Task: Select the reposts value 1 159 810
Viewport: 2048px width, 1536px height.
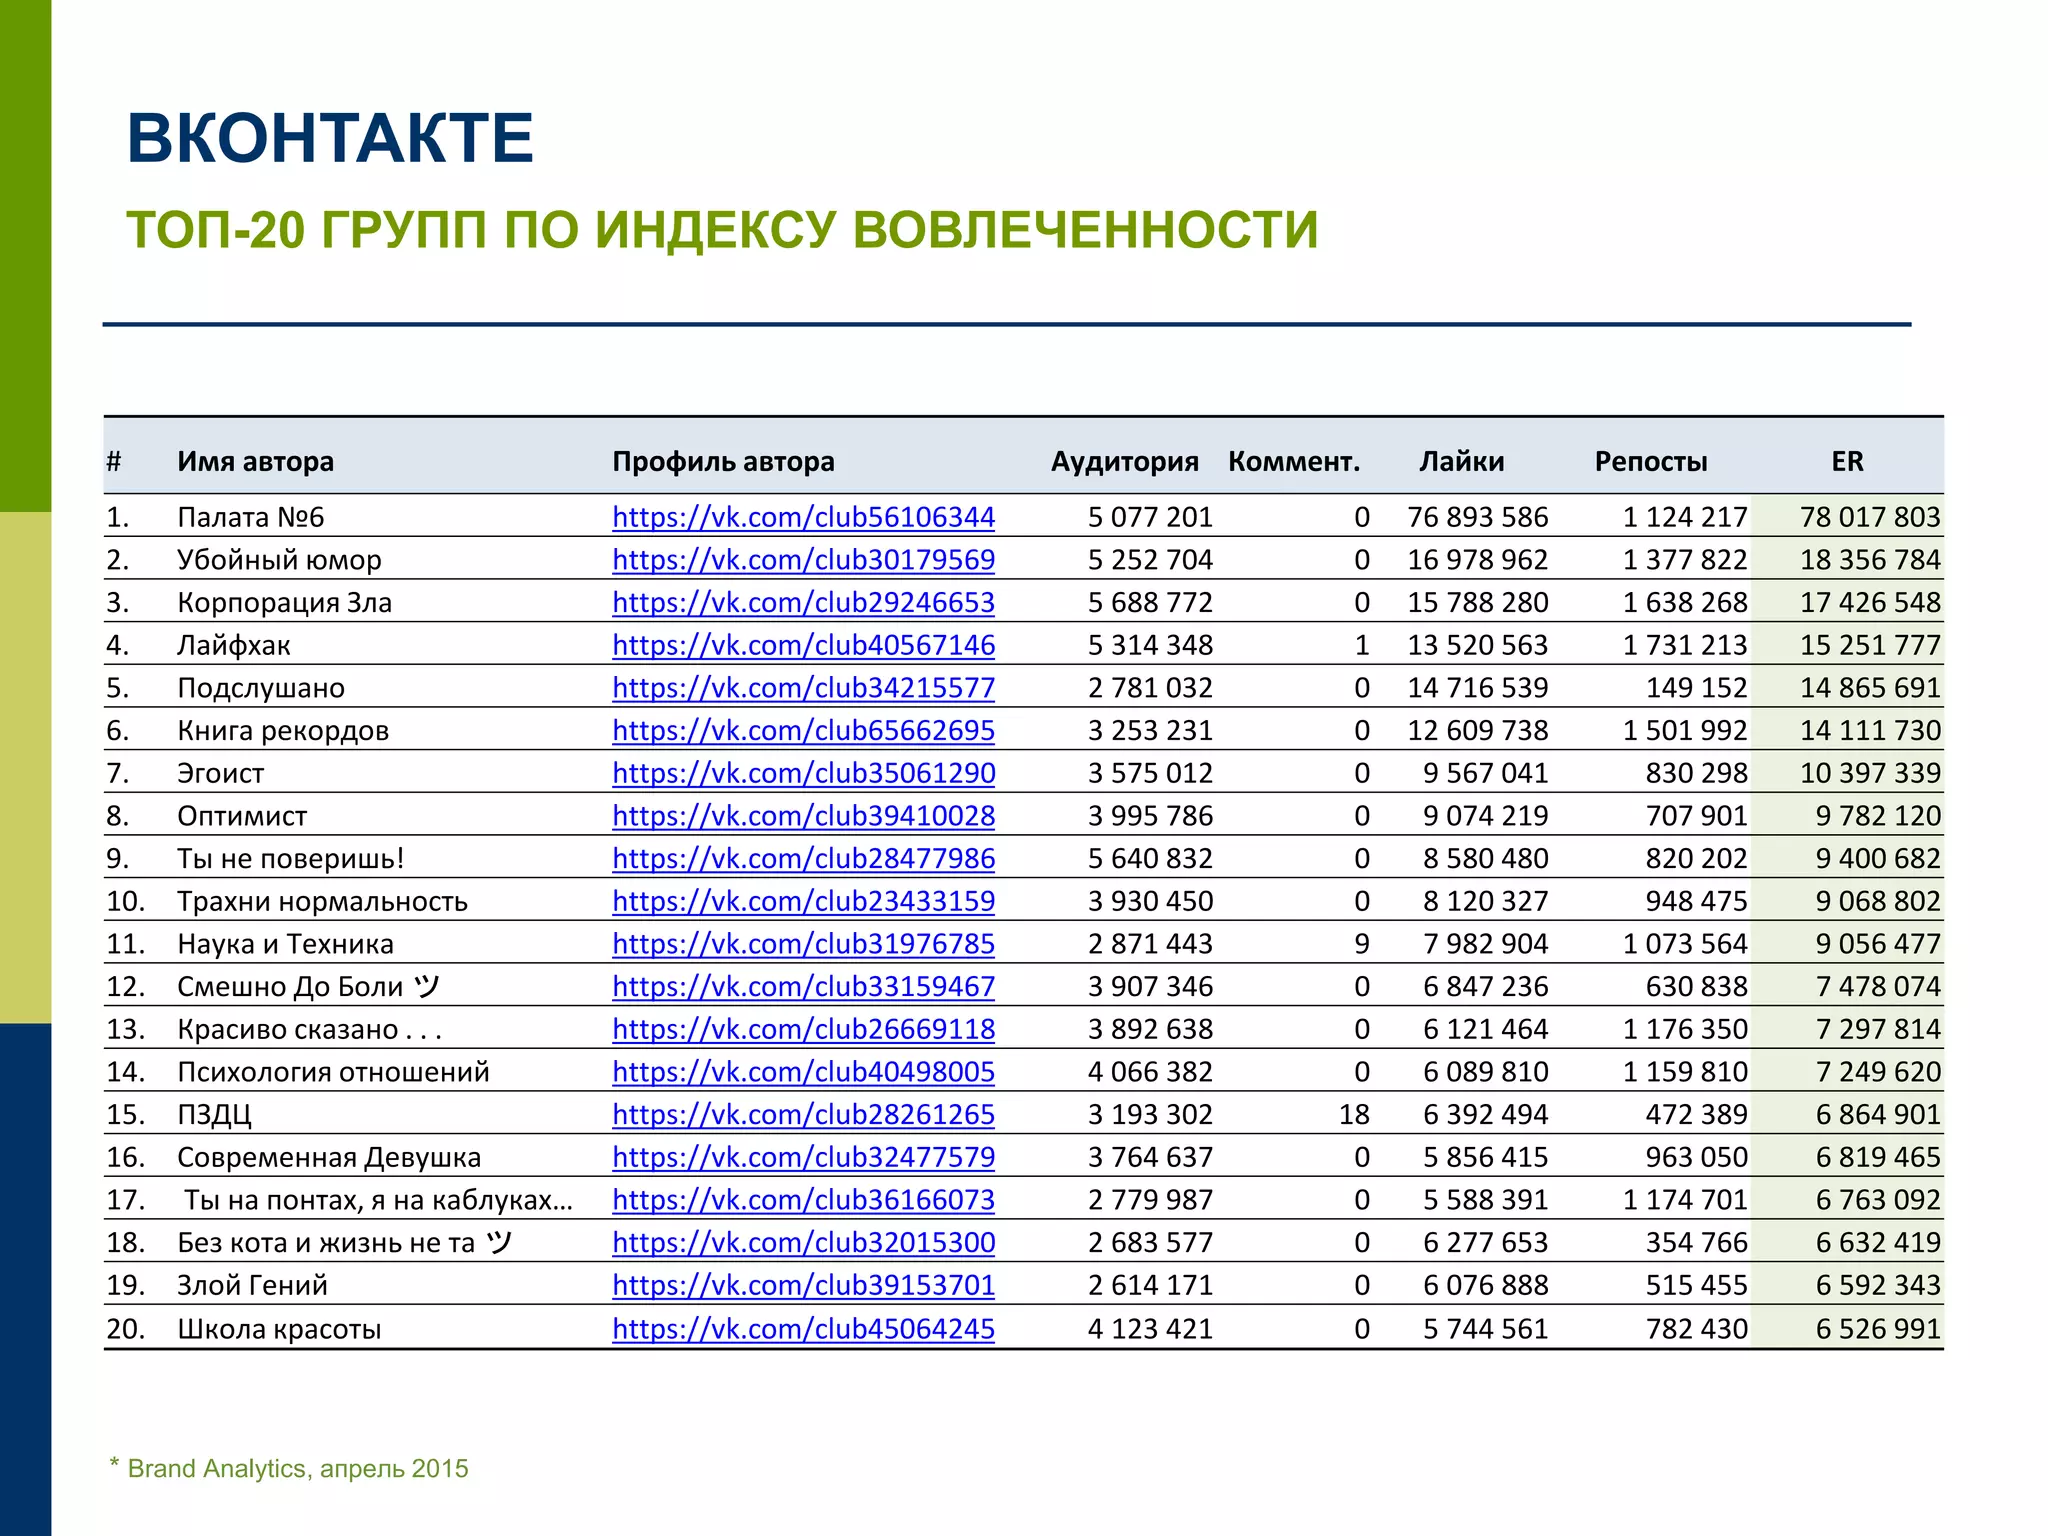Action: point(1685,1072)
